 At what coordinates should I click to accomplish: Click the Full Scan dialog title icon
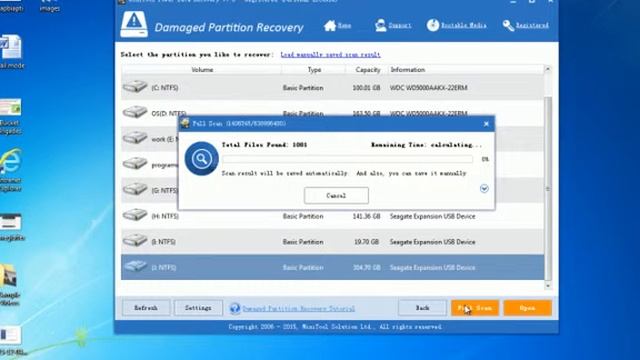(185, 123)
